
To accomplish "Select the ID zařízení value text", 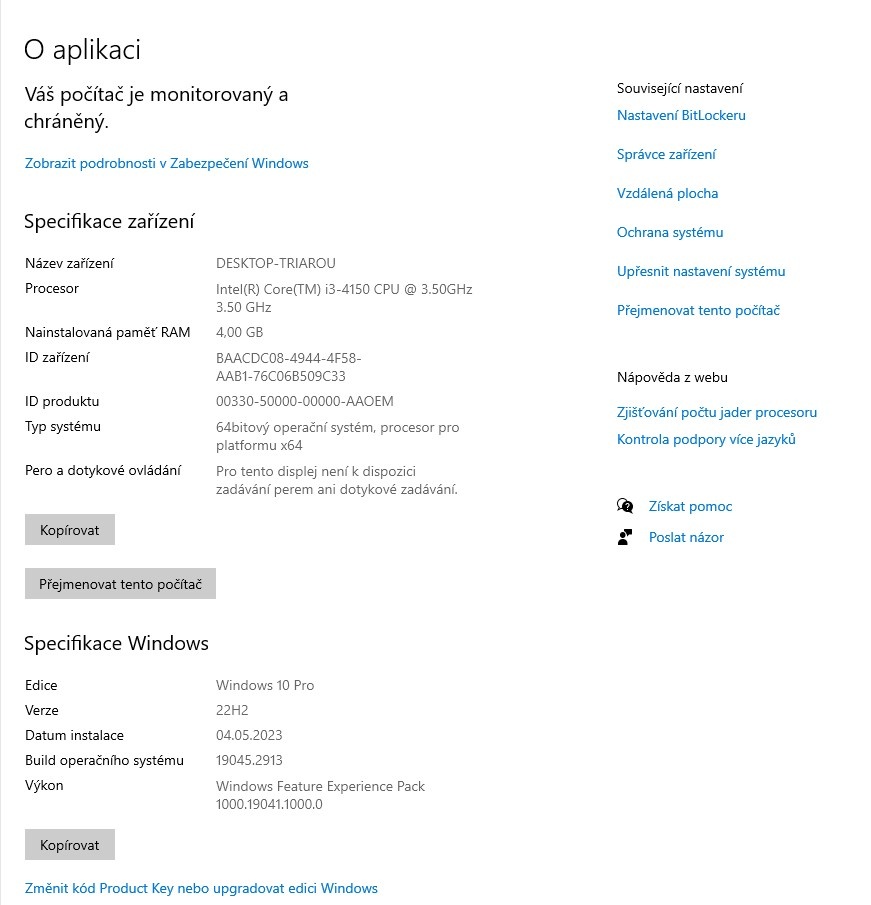I will [288, 365].
